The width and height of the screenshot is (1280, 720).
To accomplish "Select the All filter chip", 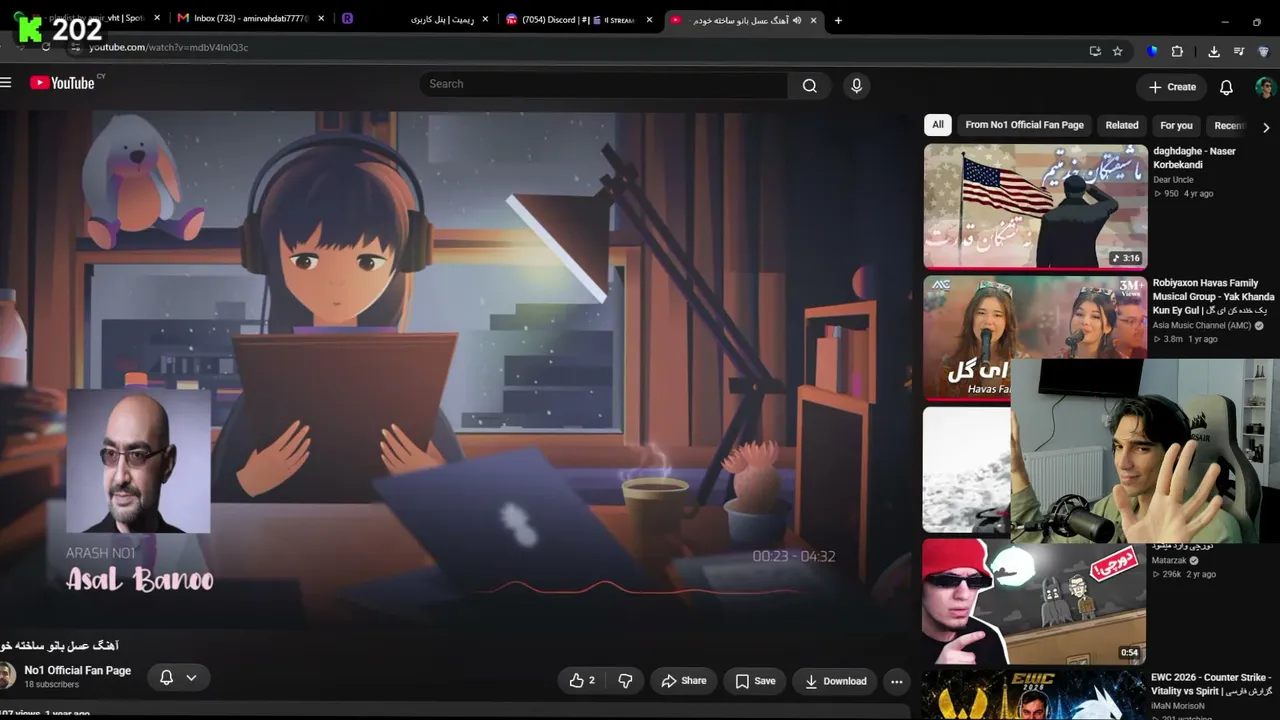I will (x=937, y=125).
